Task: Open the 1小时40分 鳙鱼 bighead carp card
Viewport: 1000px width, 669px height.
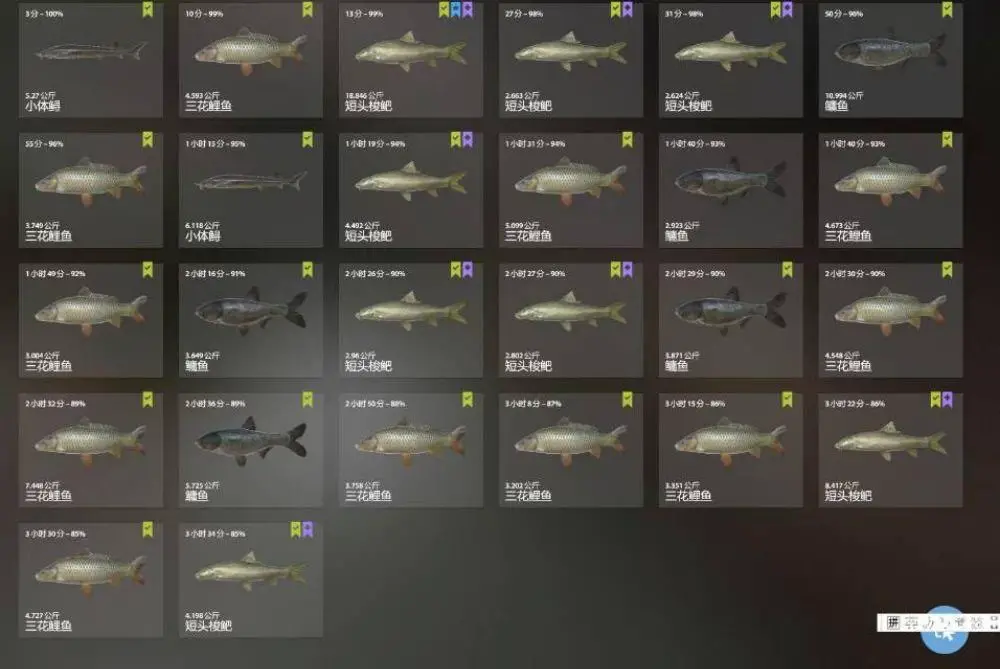Action: tap(730, 189)
